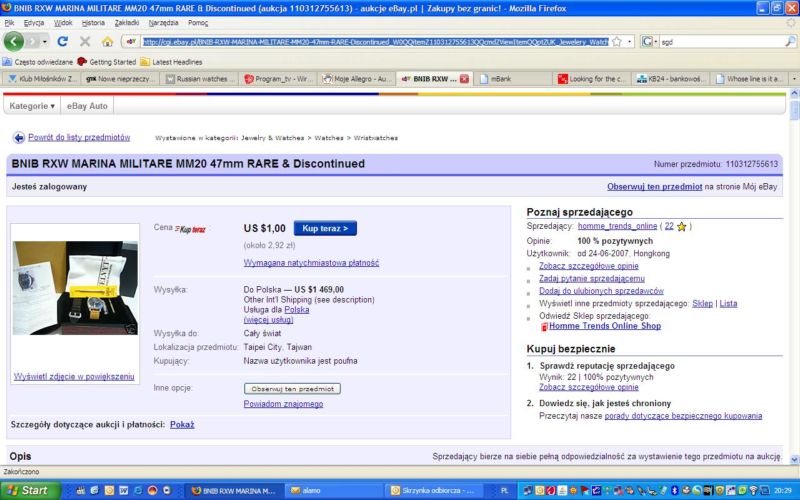Open the Latest Headlines feed bookmark

(171, 62)
